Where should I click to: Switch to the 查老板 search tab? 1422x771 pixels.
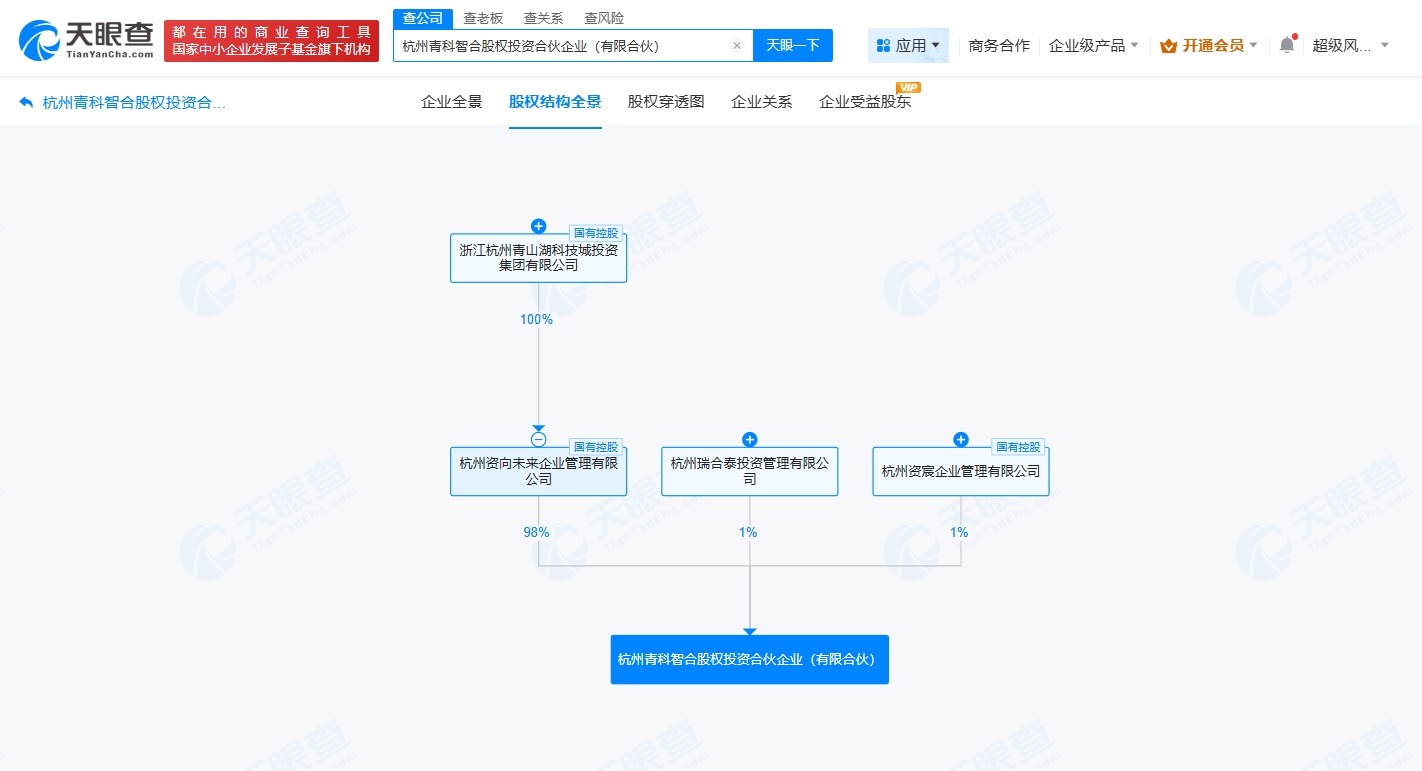[483, 17]
